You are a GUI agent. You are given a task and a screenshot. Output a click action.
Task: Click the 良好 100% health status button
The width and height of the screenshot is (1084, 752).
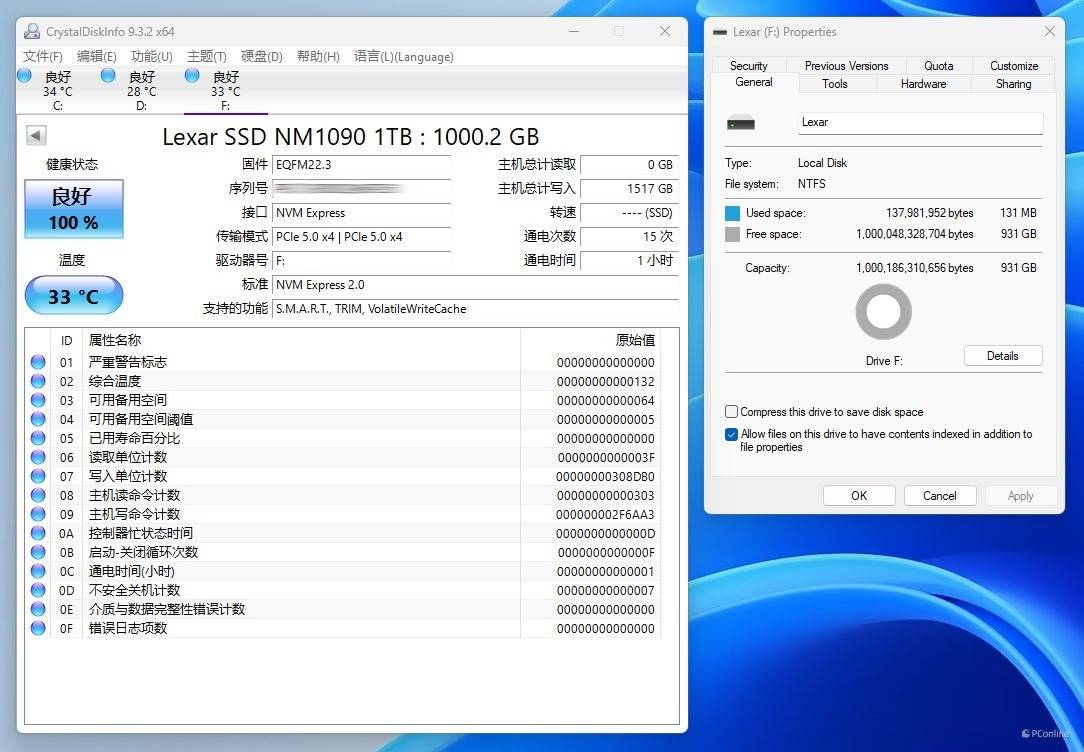tap(74, 209)
